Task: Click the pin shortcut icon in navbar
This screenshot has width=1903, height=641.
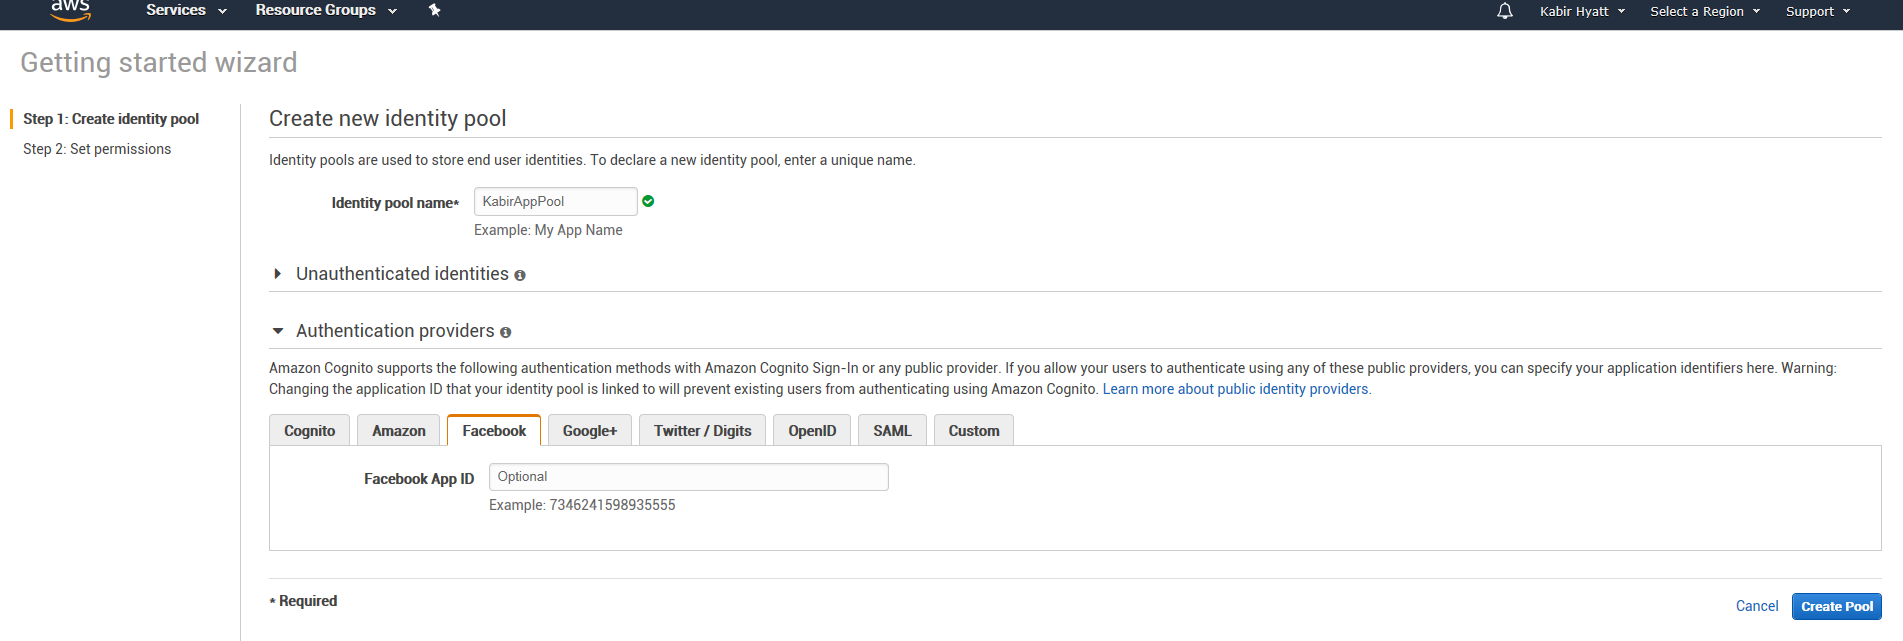Action: pyautogui.click(x=434, y=10)
